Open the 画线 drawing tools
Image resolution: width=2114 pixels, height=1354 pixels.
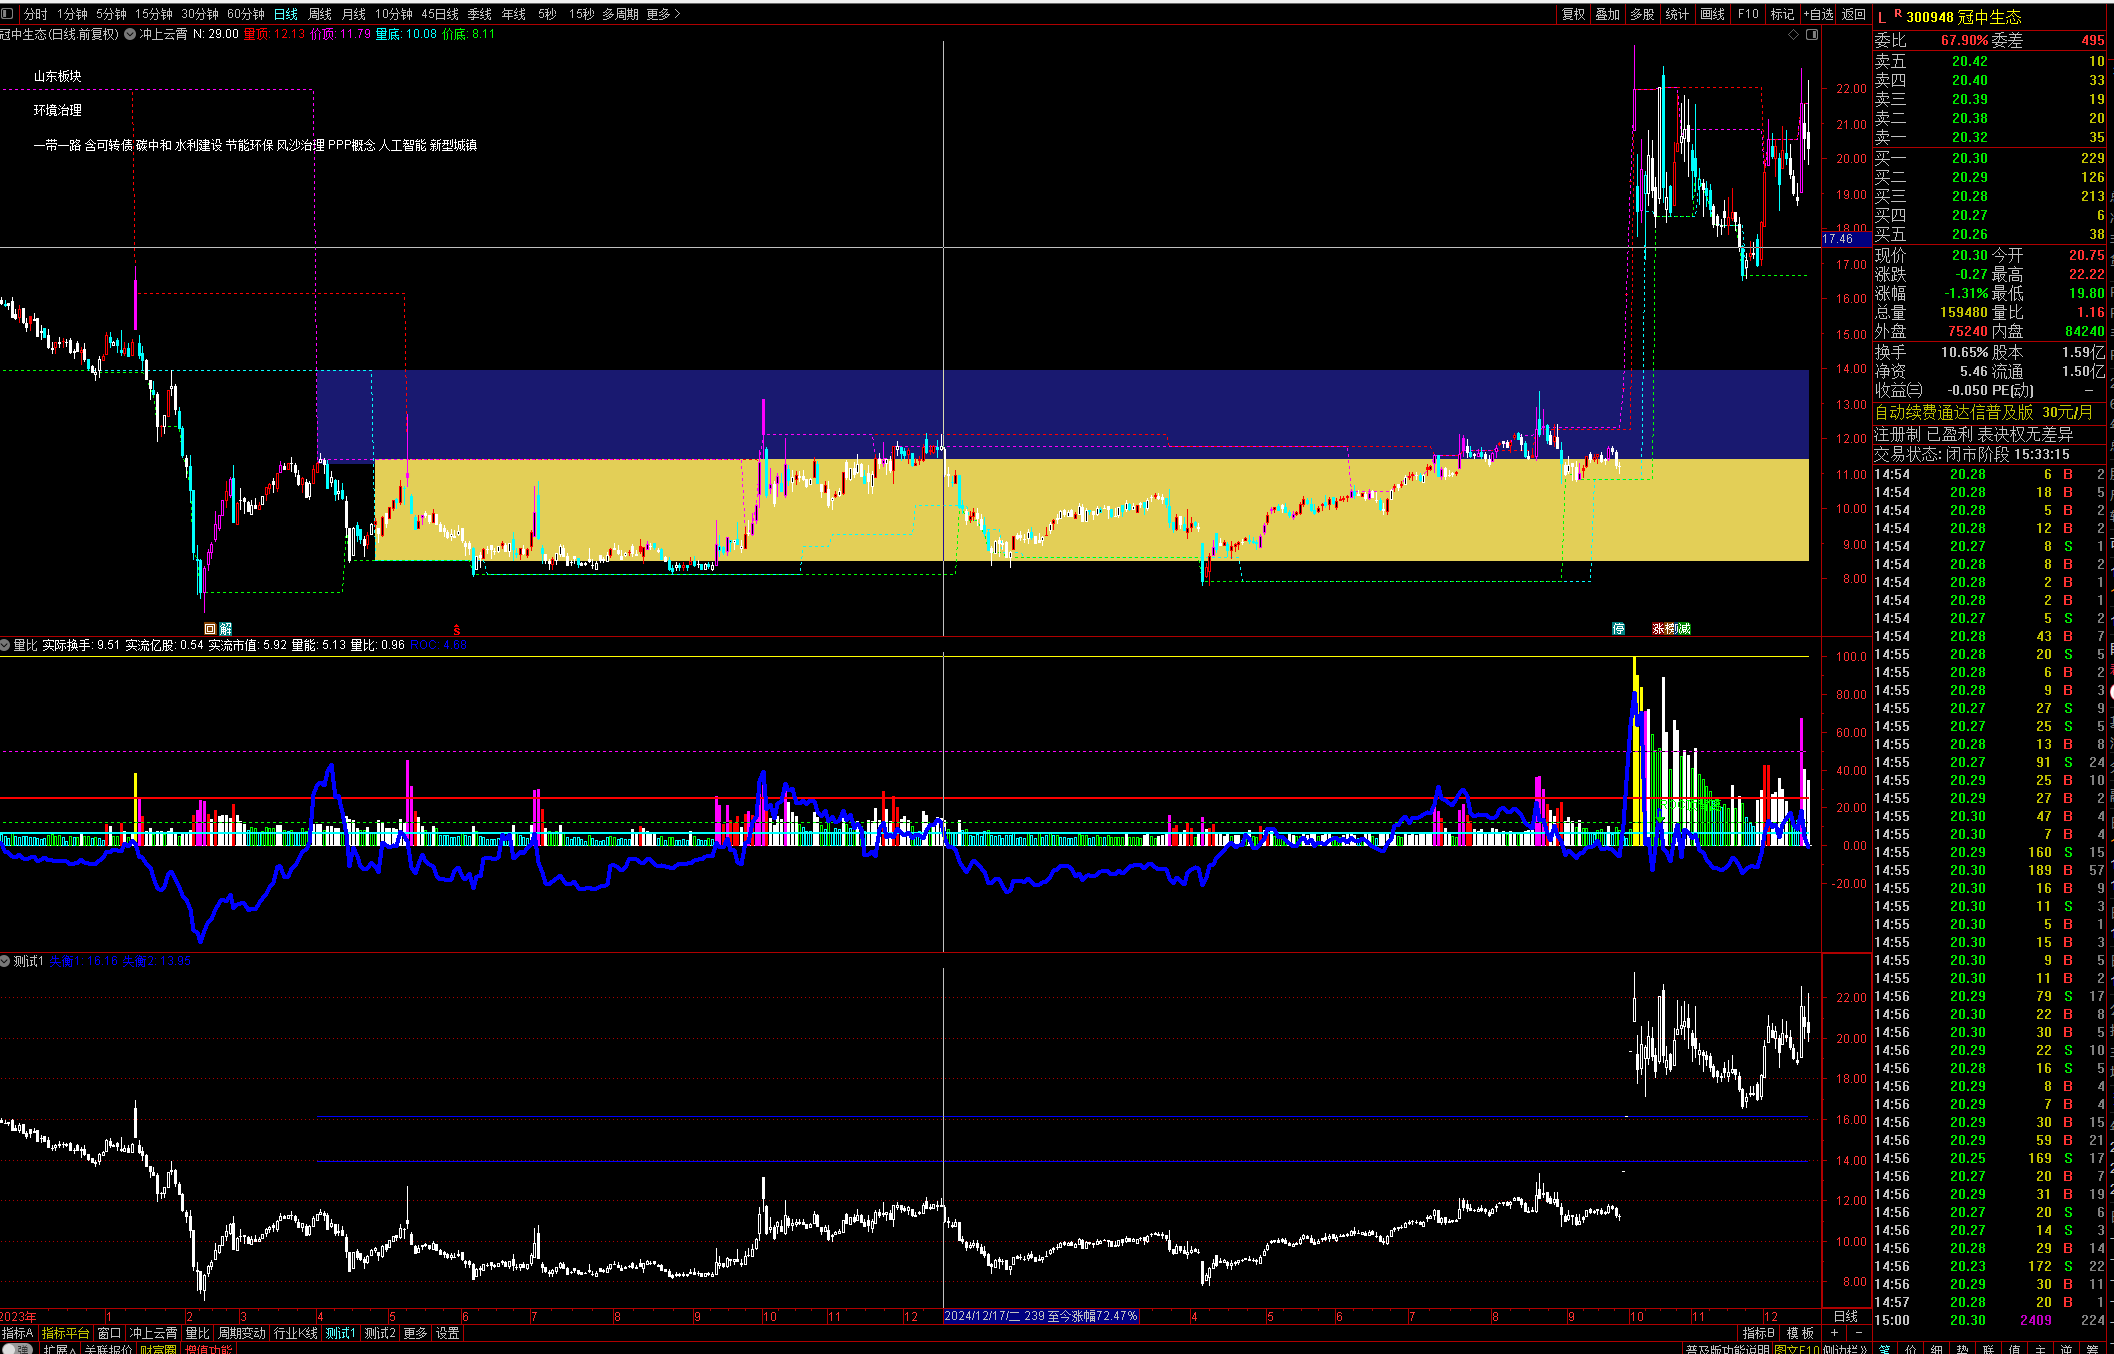tap(1712, 14)
